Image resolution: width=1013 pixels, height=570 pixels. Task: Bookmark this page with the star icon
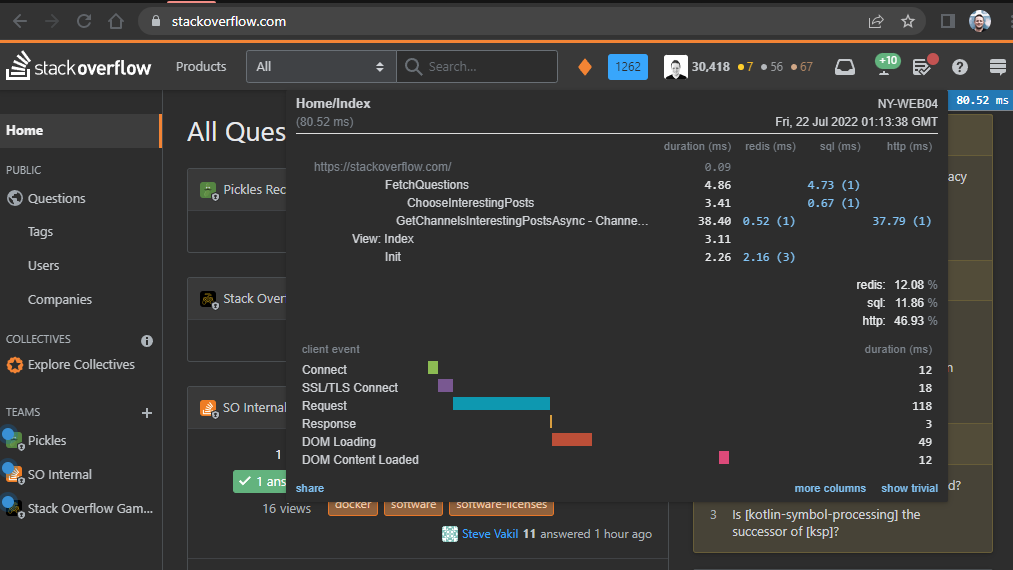(x=908, y=21)
